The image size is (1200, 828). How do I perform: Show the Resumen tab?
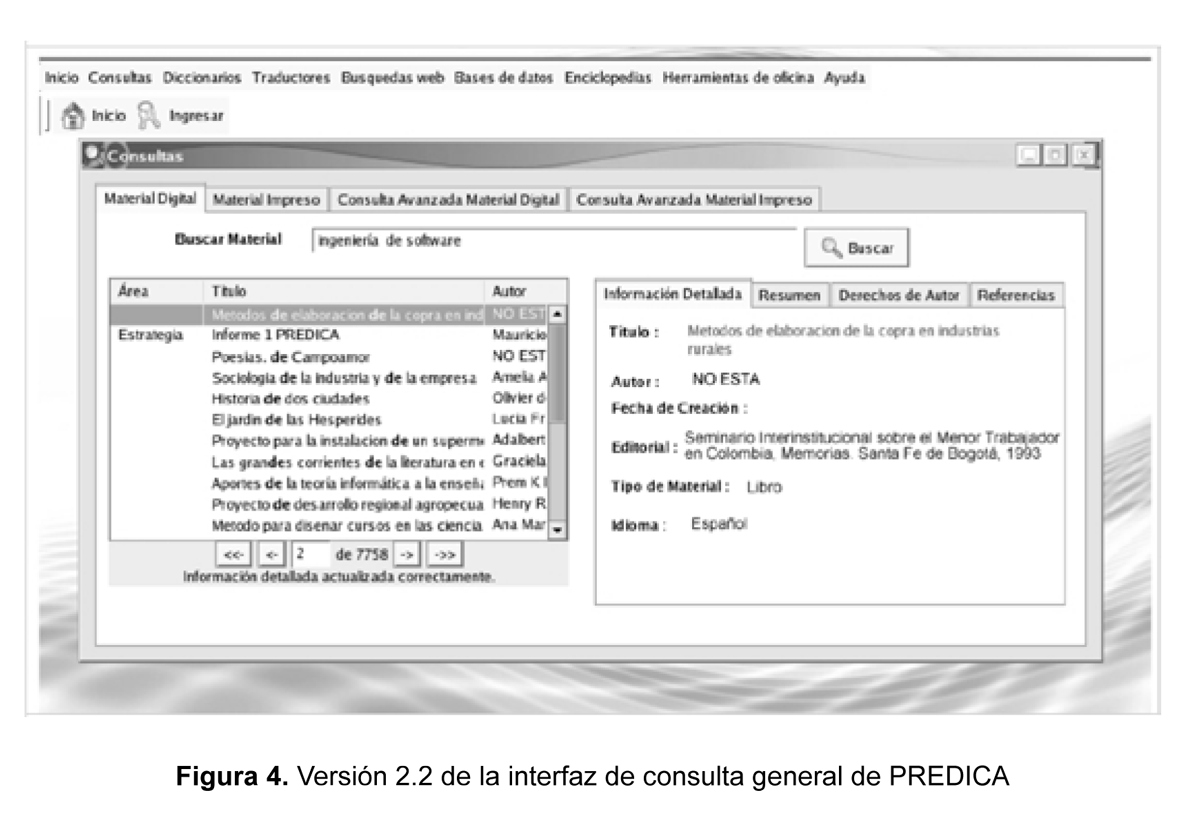(x=790, y=296)
